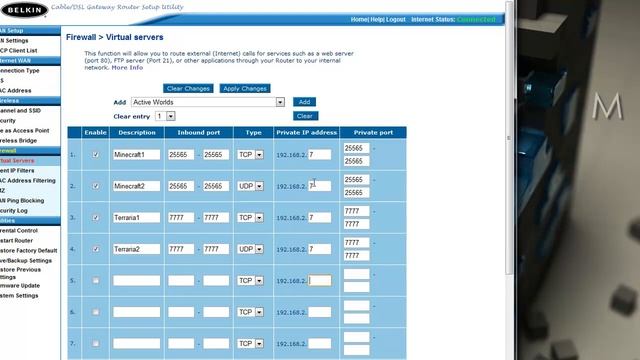Viewport: 640px width, 360px height.
Task: Enable checkbox for Minecraft1 entry
Action: point(96,155)
